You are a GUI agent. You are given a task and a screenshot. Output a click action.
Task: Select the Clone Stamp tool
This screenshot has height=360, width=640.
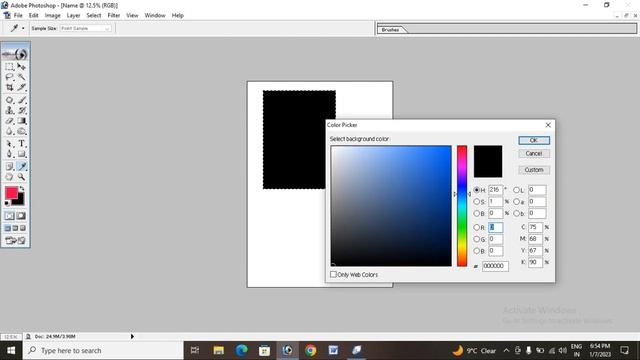point(9,111)
